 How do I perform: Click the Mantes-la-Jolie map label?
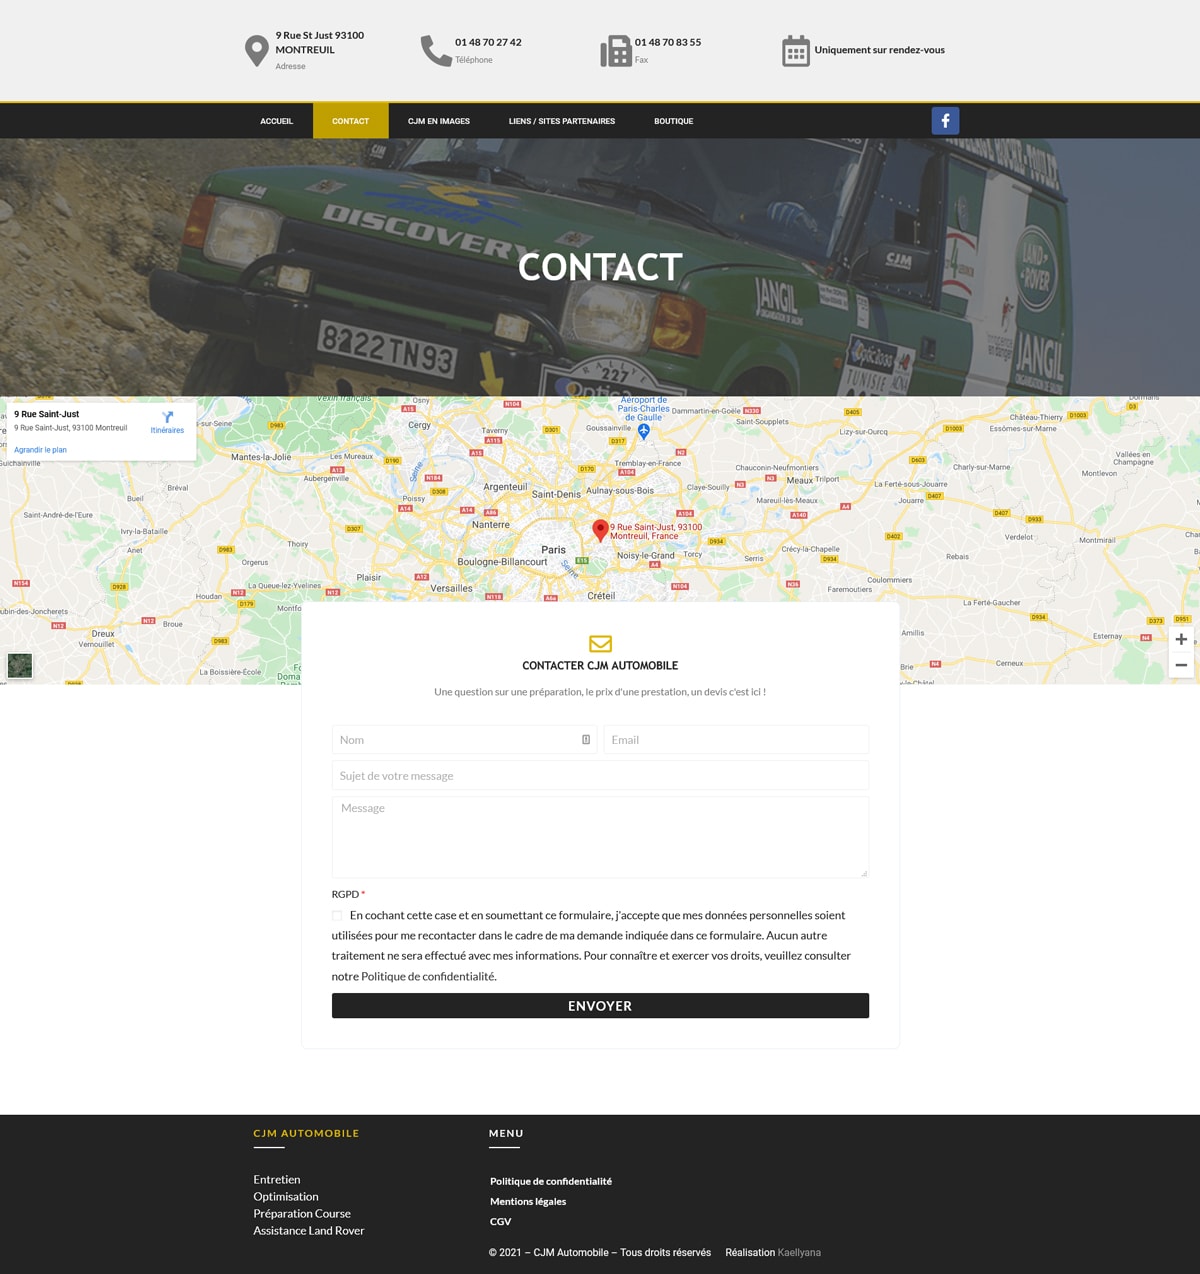click(x=261, y=457)
